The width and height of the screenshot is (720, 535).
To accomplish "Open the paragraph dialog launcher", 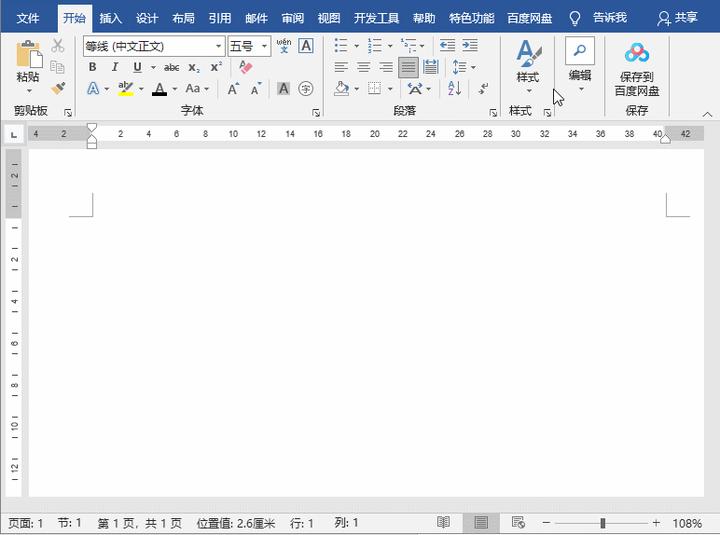I will 493,113.
